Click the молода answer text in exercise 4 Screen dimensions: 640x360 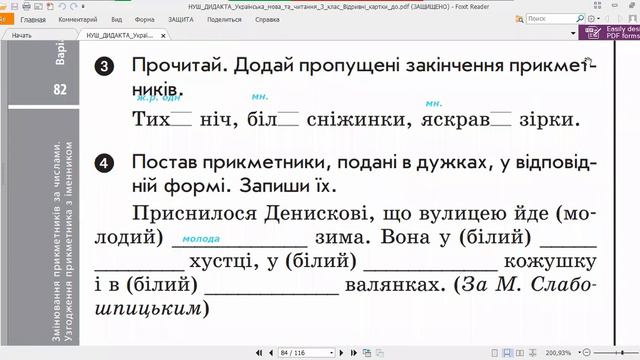click(201, 239)
